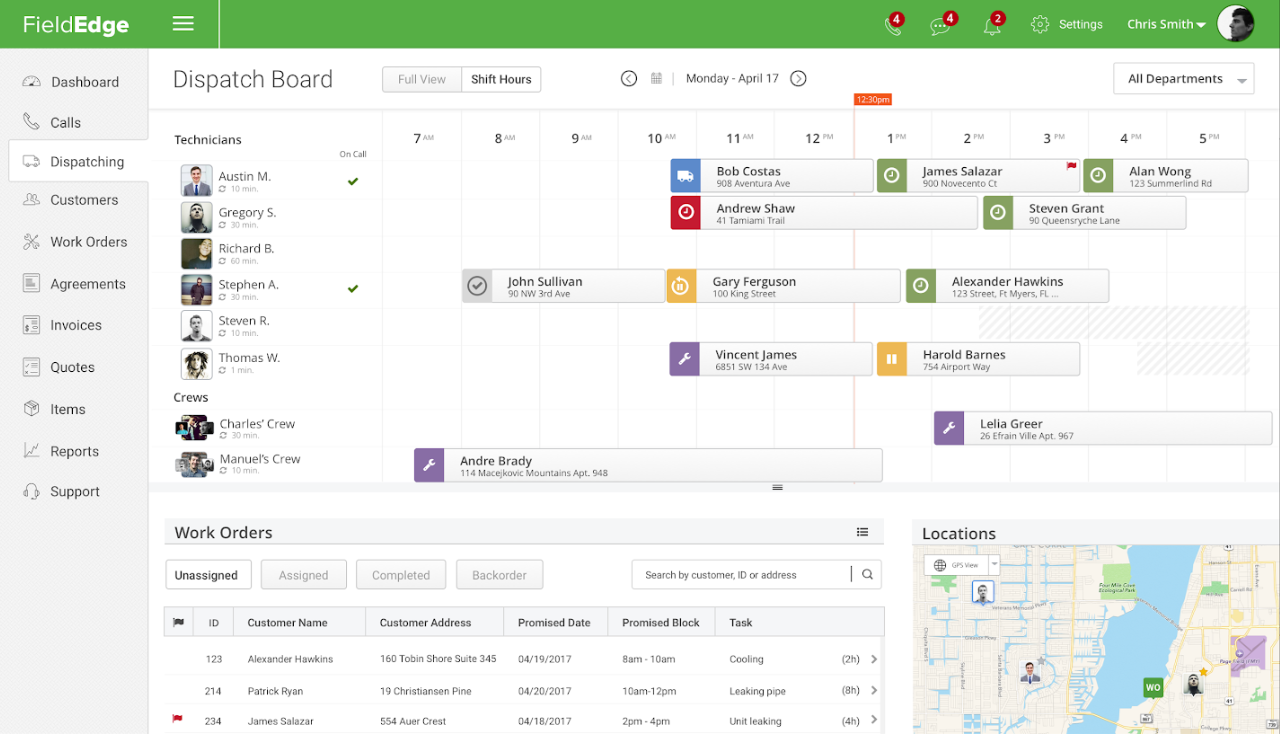
Task: Click the green WO marker on the map
Action: coord(1153,687)
